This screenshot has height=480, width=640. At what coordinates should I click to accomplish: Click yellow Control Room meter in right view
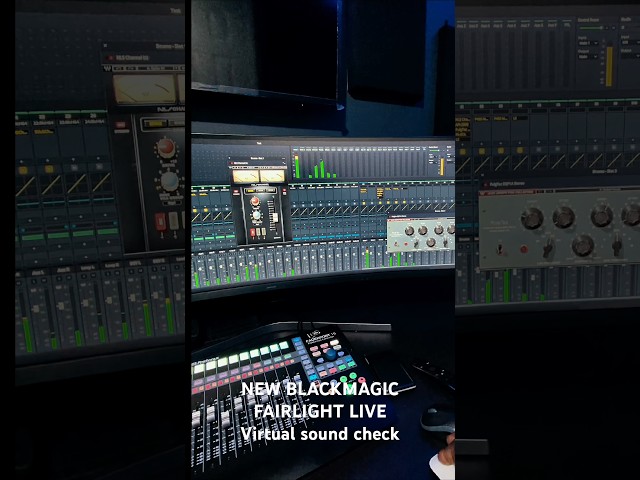pos(609,66)
